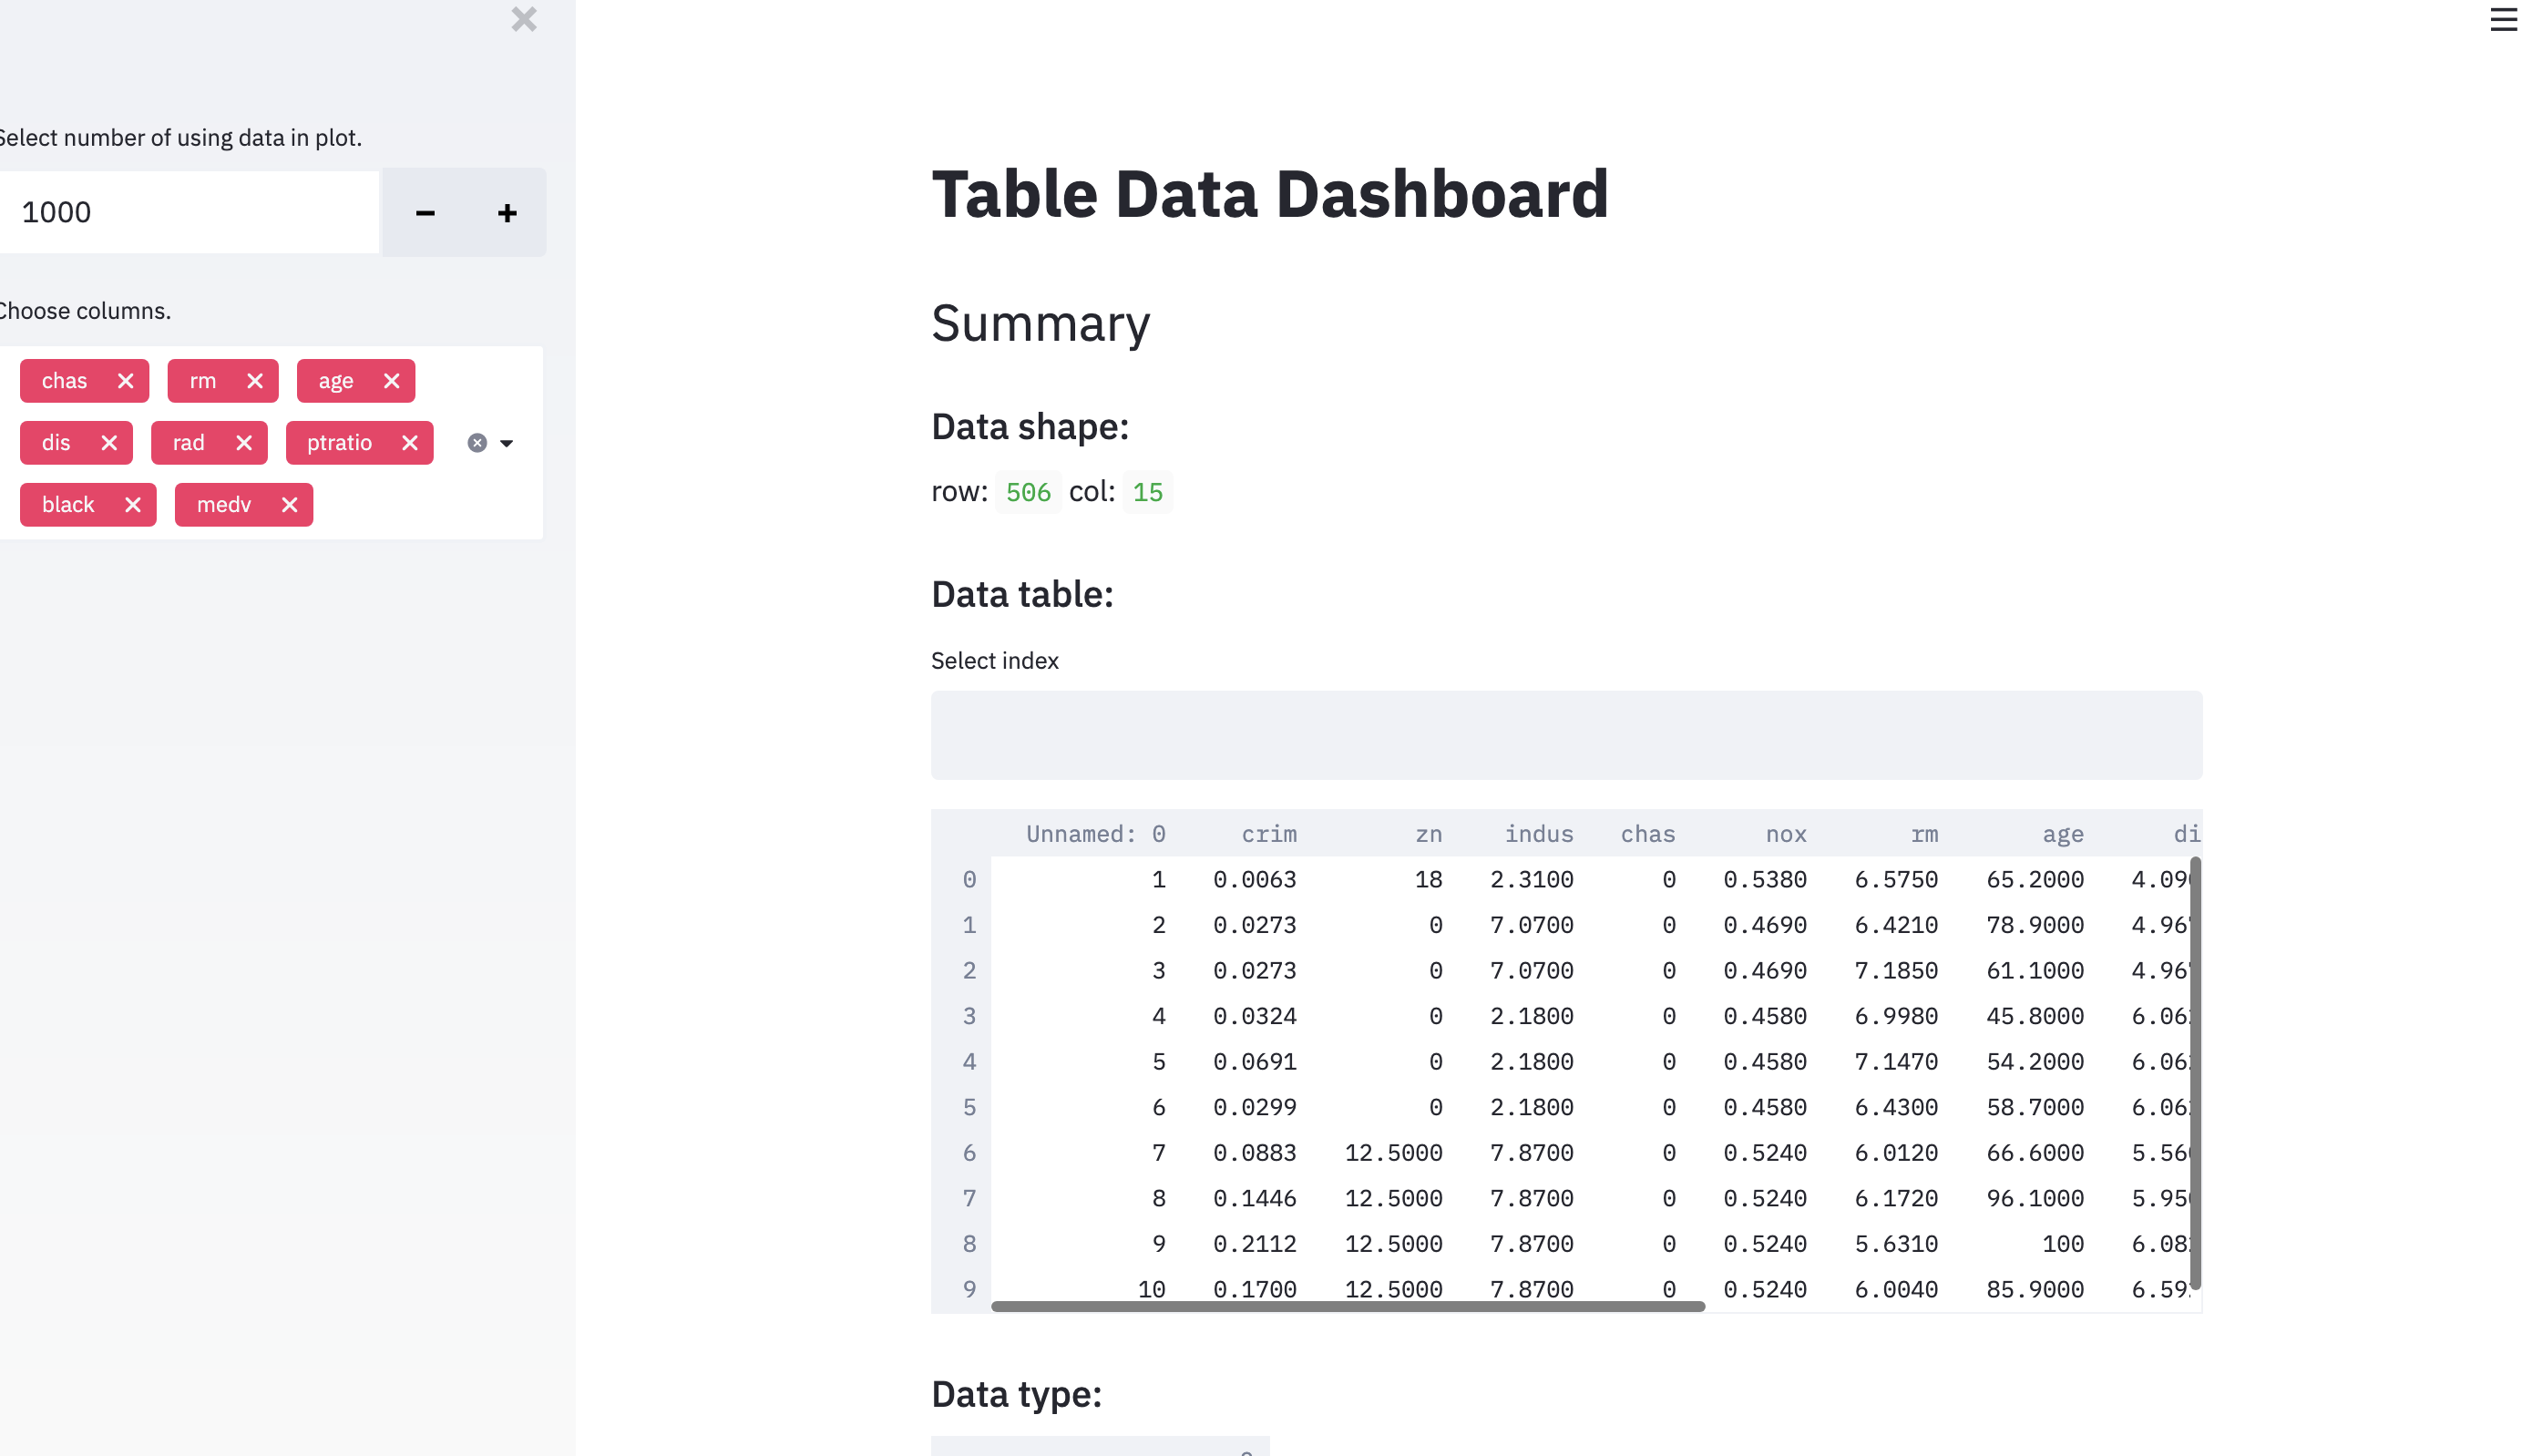Clear all selected columns
The image size is (2522, 1456).
pyautogui.click(x=477, y=443)
